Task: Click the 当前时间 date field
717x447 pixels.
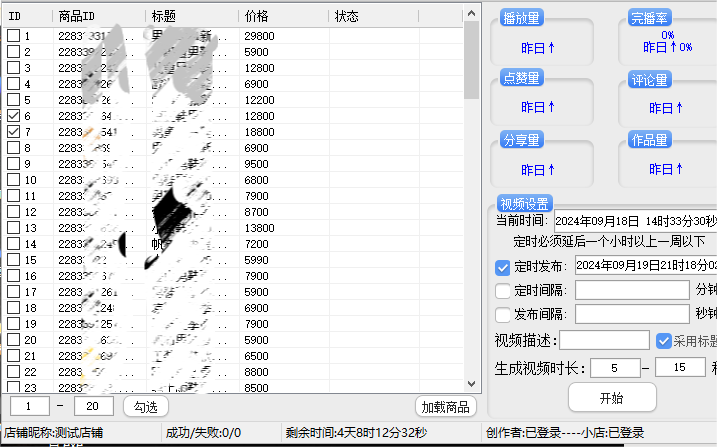Action: click(x=635, y=221)
